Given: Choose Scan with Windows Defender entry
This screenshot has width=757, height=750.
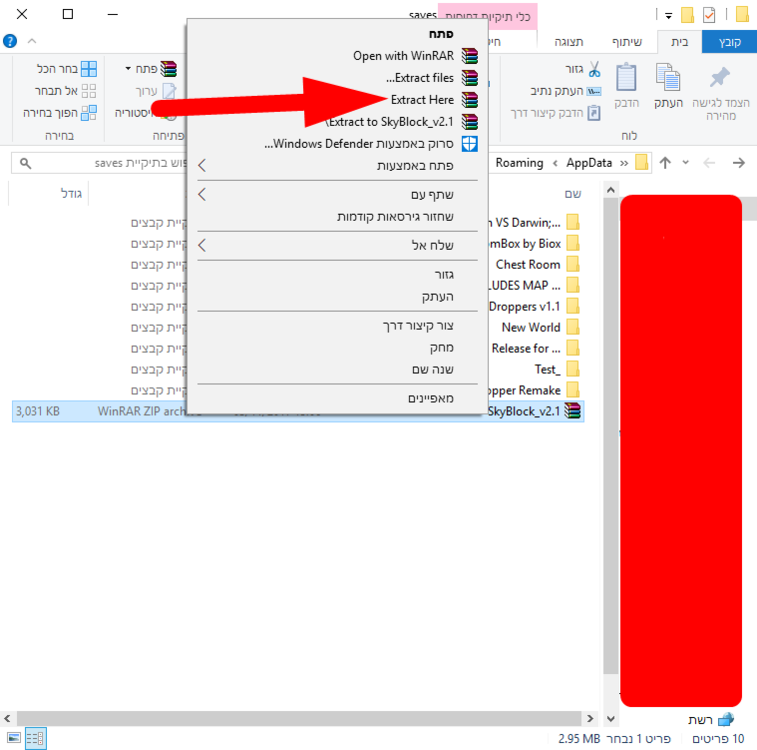Looking at the screenshot, I should tap(337, 144).
